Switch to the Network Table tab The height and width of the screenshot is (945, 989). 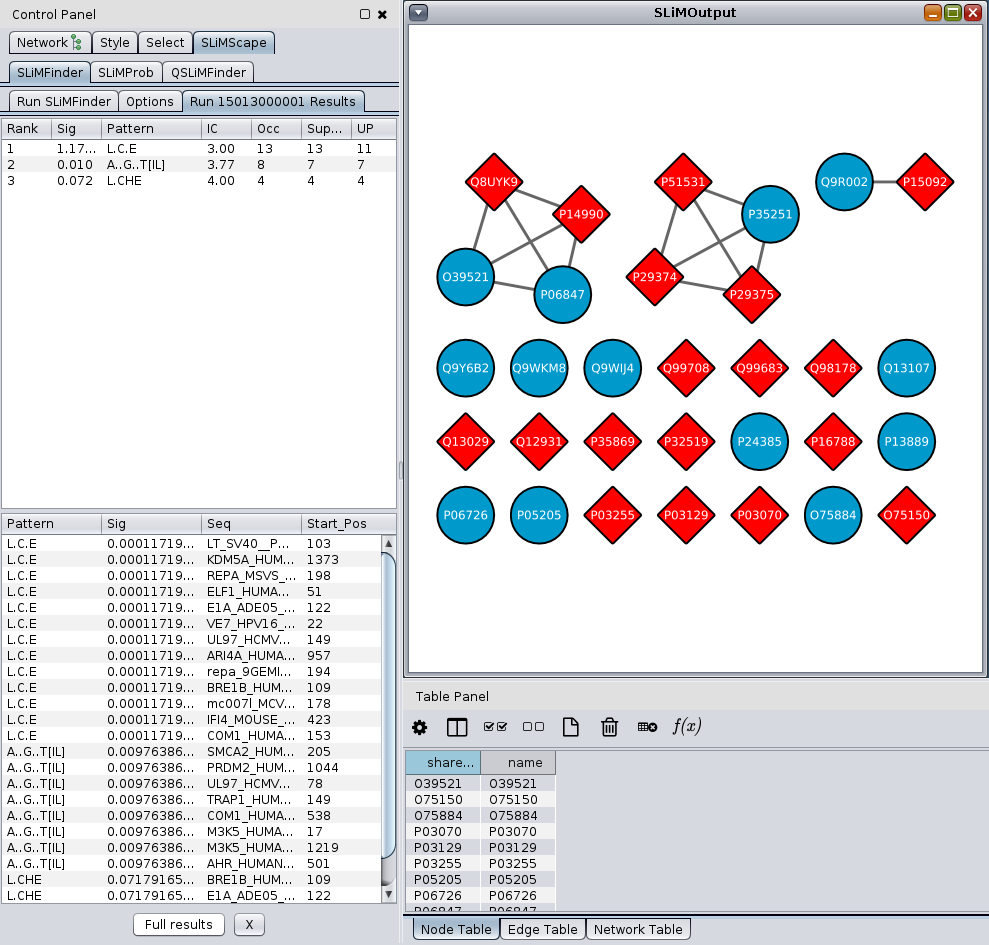[638, 929]
